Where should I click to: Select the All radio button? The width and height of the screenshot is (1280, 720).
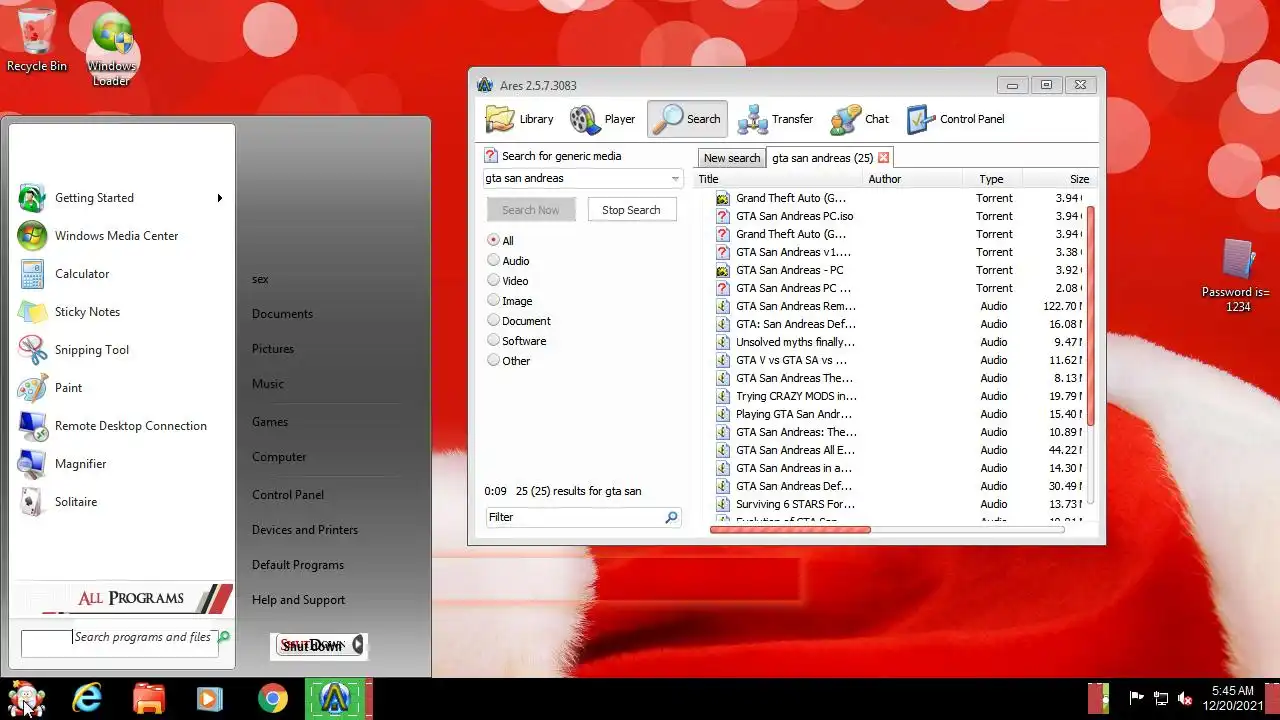point(493,240)
